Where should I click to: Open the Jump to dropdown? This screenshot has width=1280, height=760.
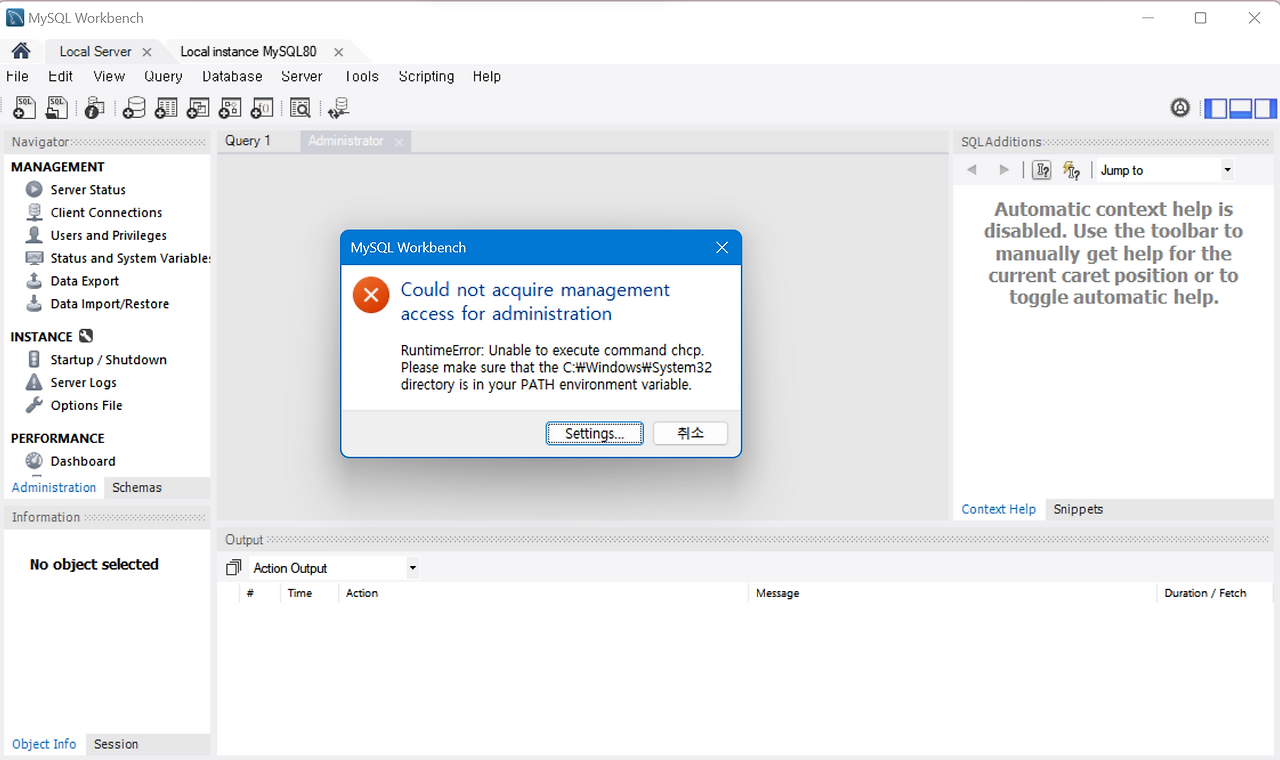(x=1166, y=171)
